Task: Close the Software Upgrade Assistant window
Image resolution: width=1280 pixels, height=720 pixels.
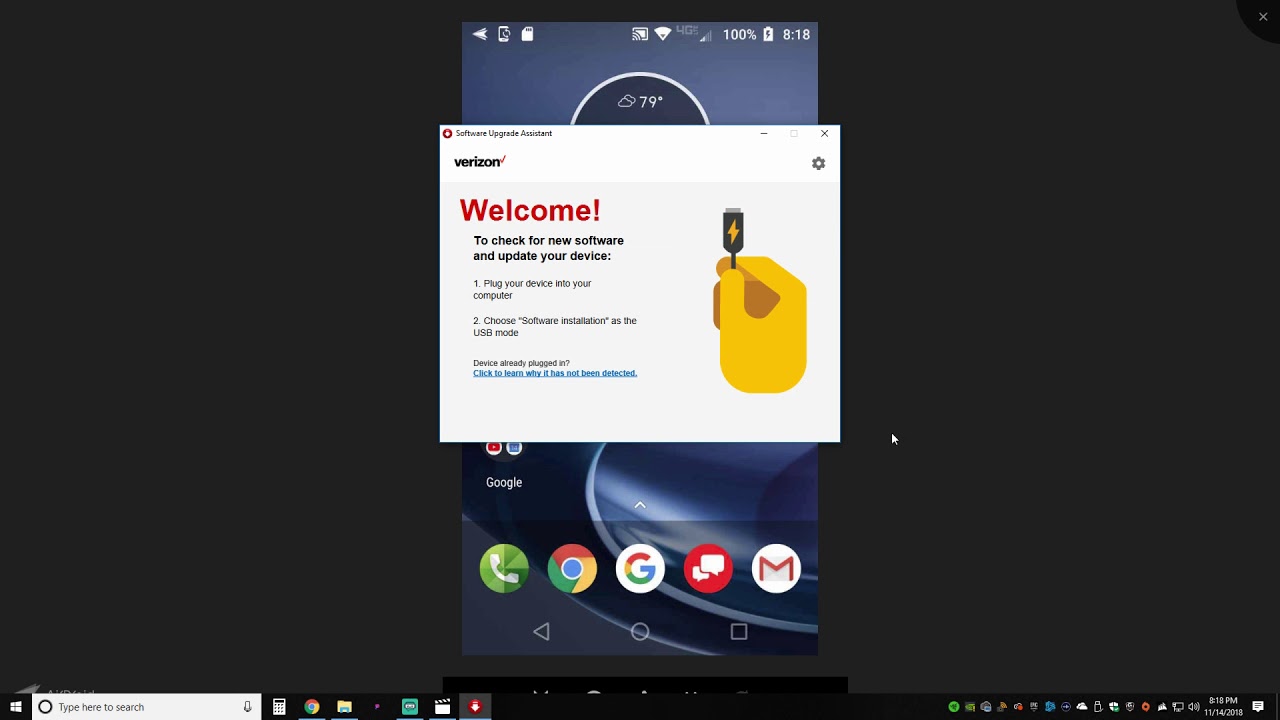Action: click(824, 133)
